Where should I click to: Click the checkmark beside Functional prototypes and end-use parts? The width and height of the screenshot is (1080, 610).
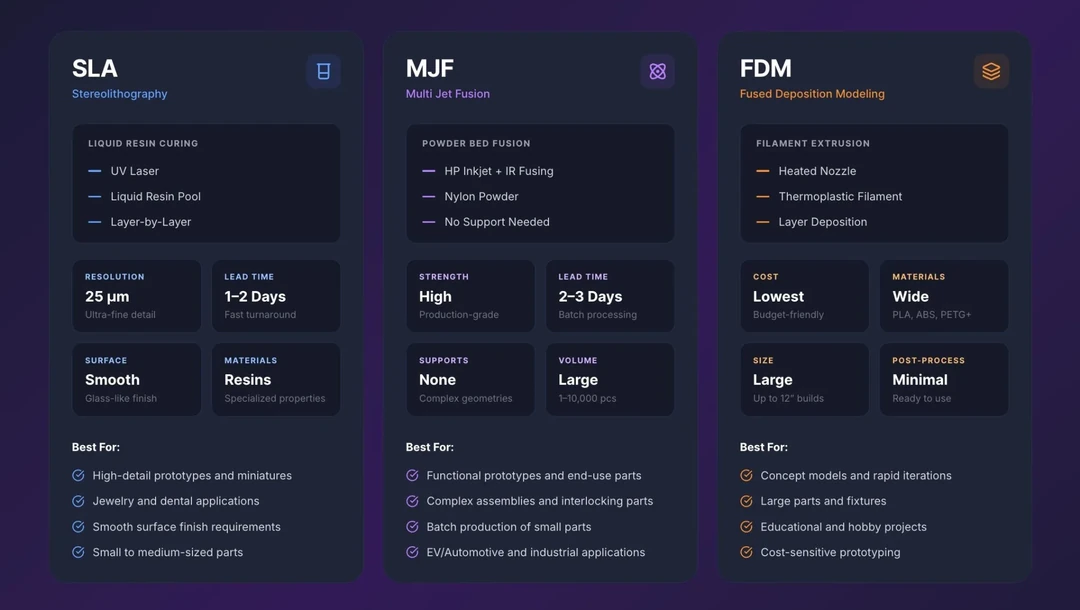413,475
